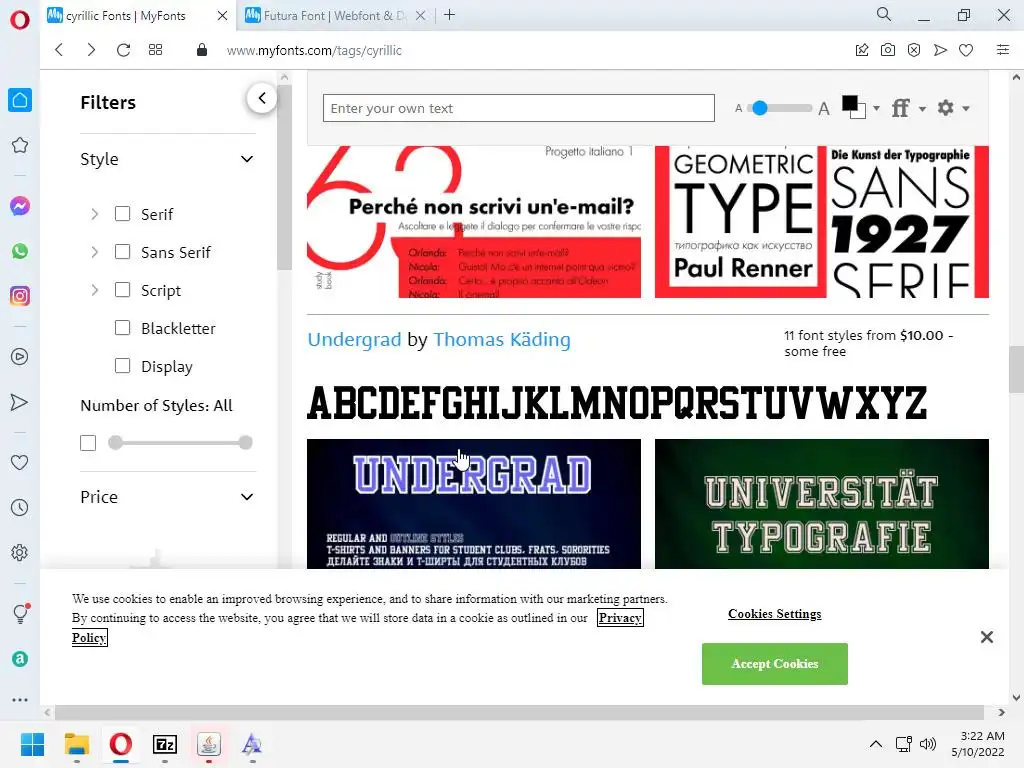This screenshot has width=1024, height=768.
Task: Open a new tab with plus button
Action: [449, 15]
